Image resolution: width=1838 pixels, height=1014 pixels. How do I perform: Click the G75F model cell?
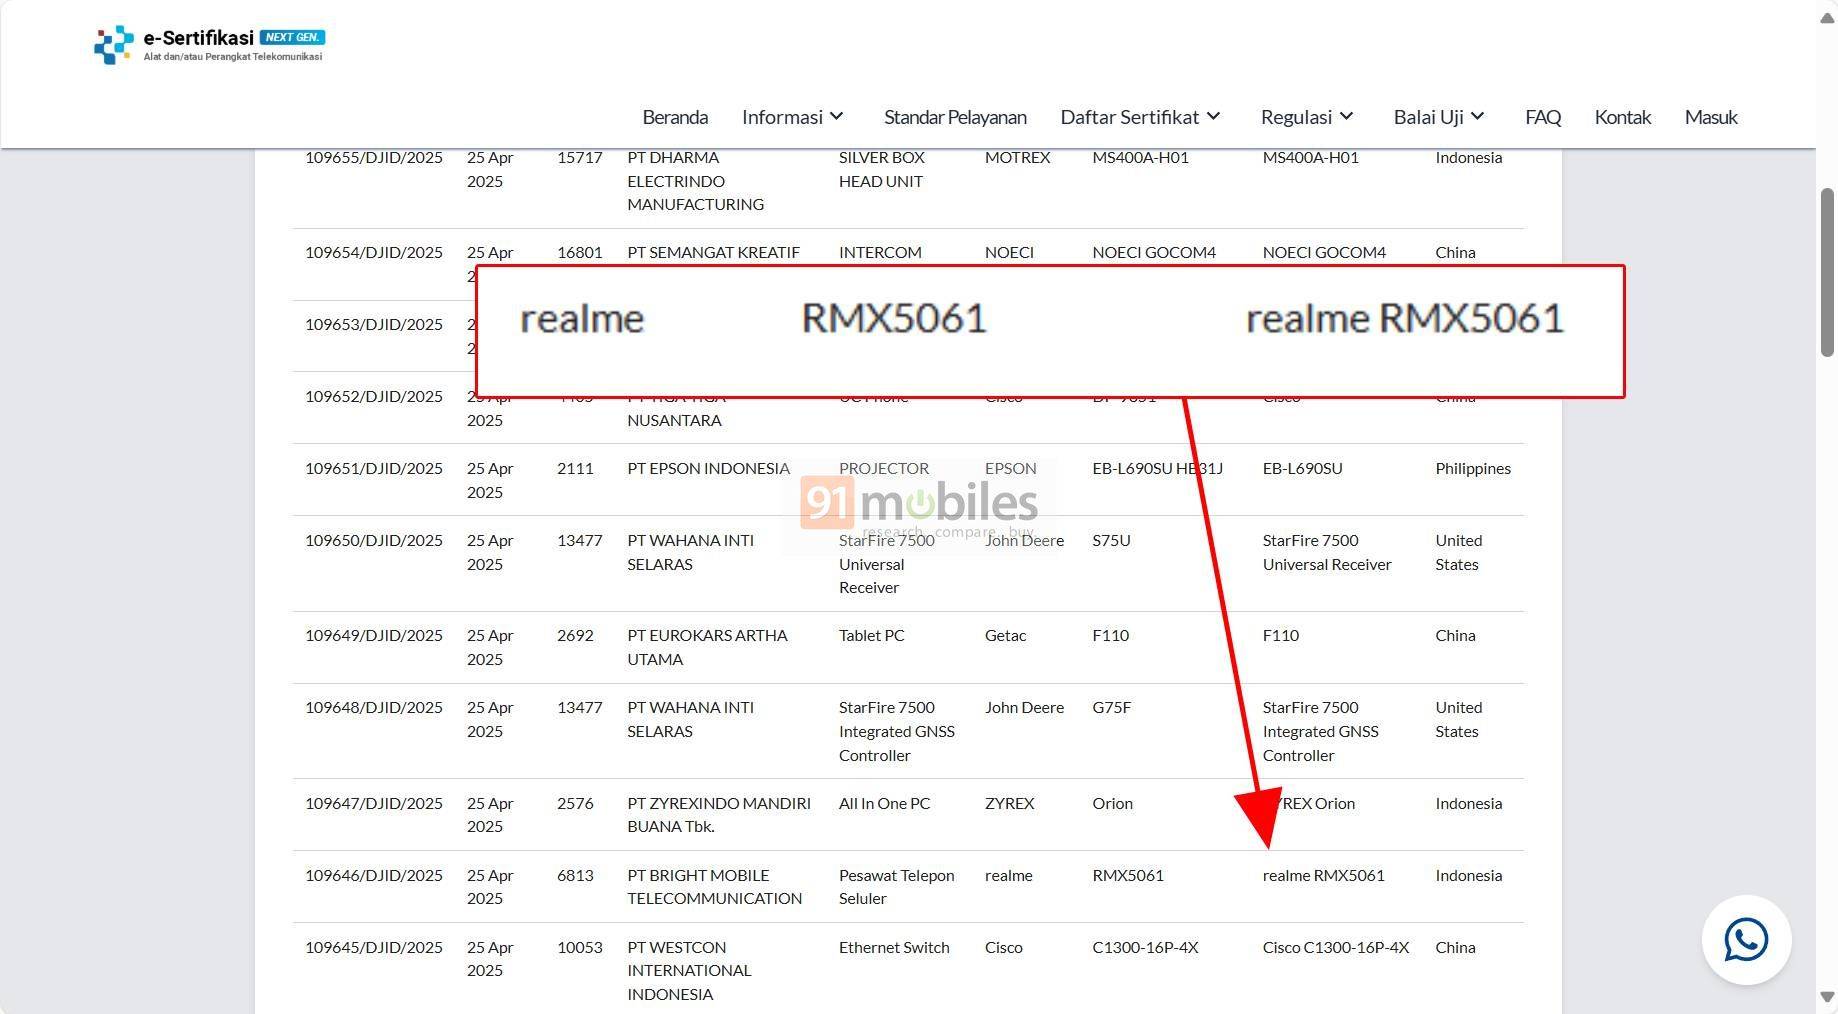click(1111, 707)
